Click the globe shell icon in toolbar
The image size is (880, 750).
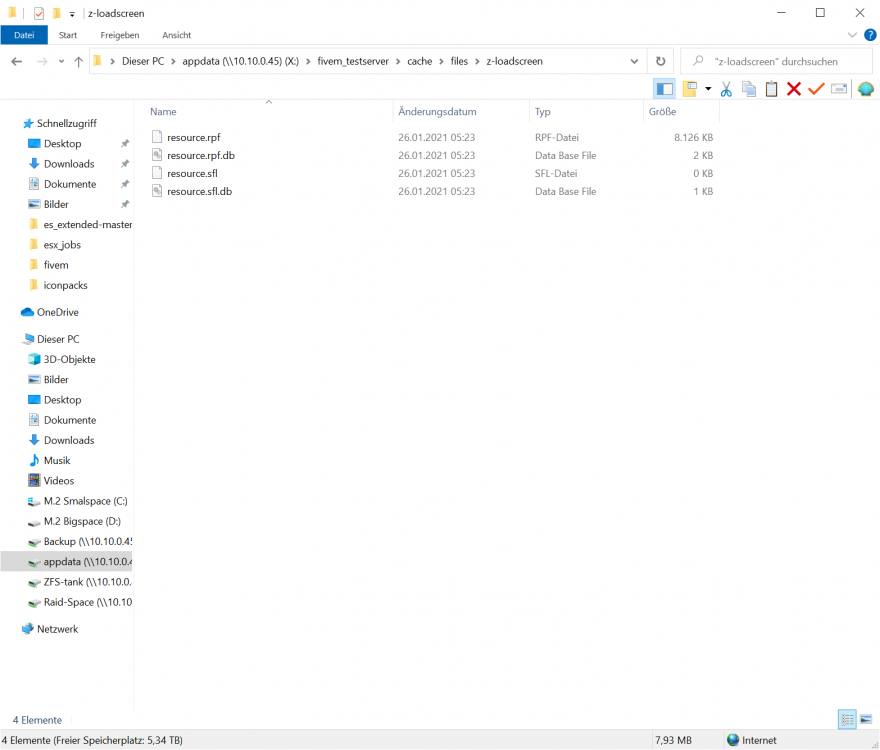click(865, 89)
